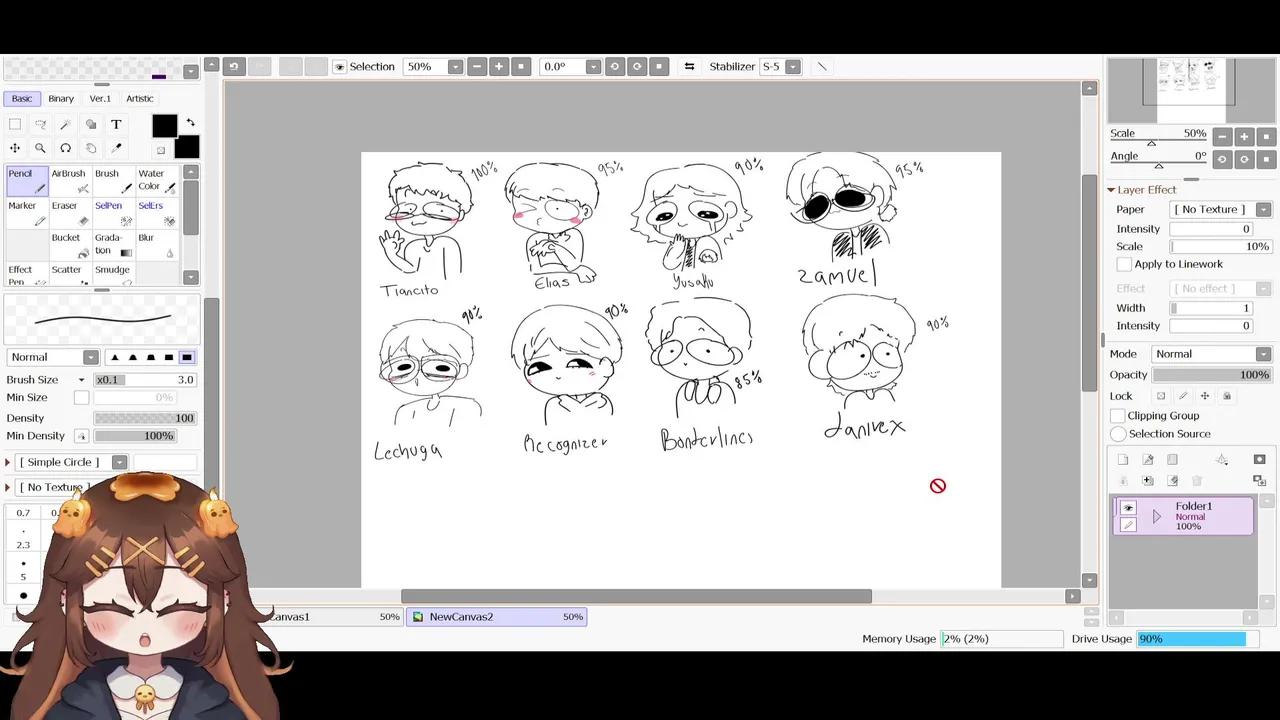The image size is (1280, 720).
Task: Open the canvas zoom 50% dropdown
Action: click(x=455, y=67)
